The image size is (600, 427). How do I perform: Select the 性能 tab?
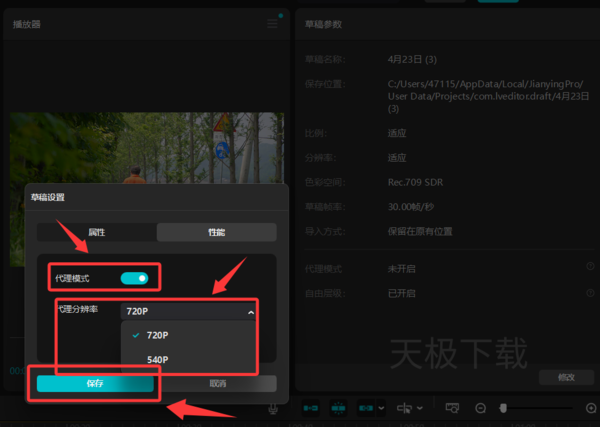point(217,232)
